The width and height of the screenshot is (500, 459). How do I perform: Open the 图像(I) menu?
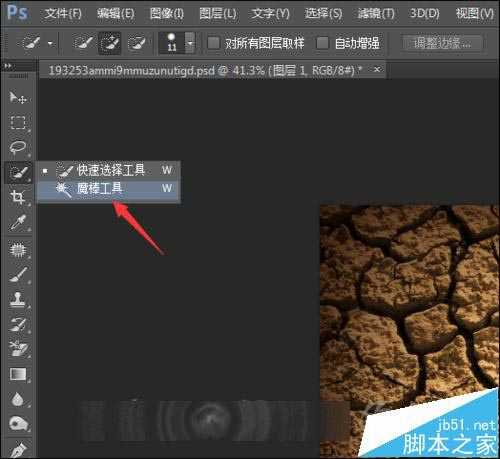tap(167, 13)
